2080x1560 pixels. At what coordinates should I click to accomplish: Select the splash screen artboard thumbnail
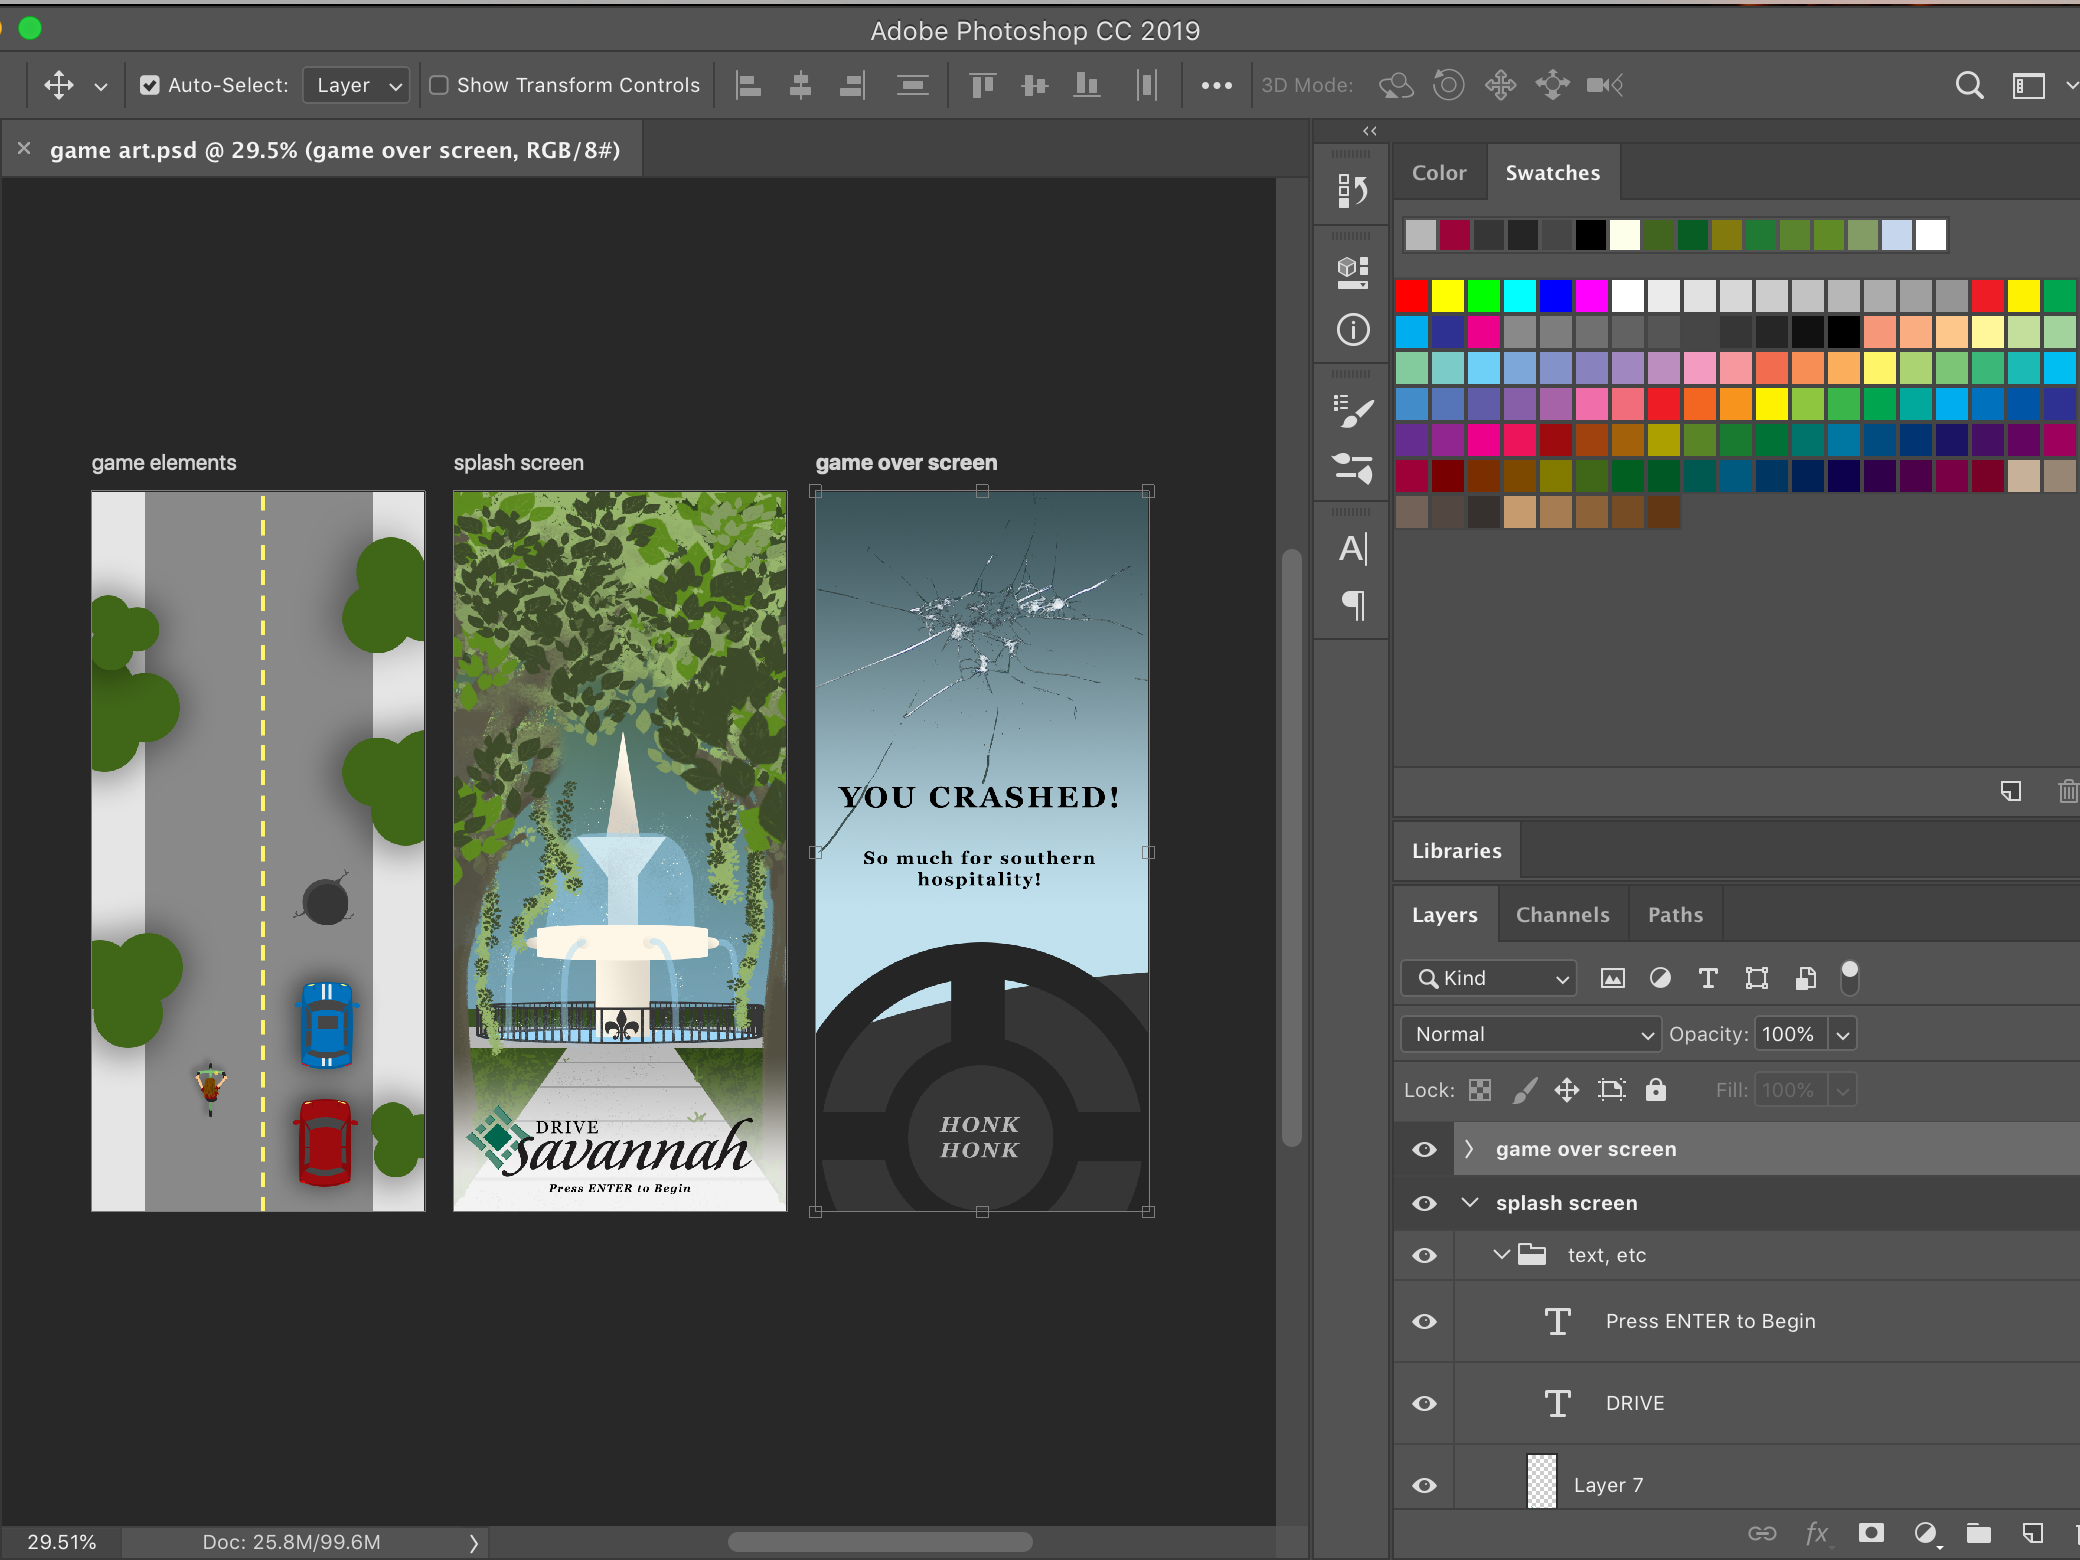(620, 851)
